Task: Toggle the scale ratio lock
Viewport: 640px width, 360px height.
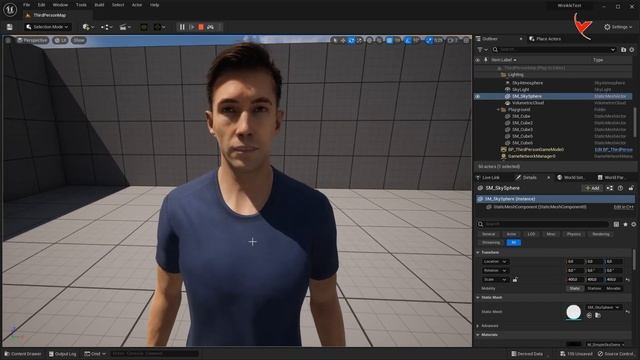Action: pos(515,280)
